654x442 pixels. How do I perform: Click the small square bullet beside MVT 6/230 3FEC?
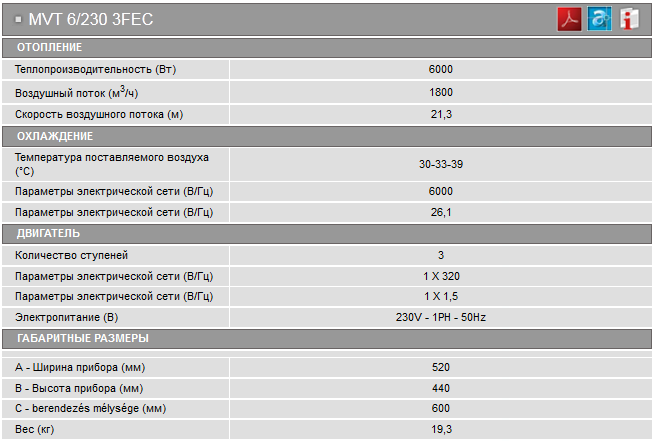(18, 19)
